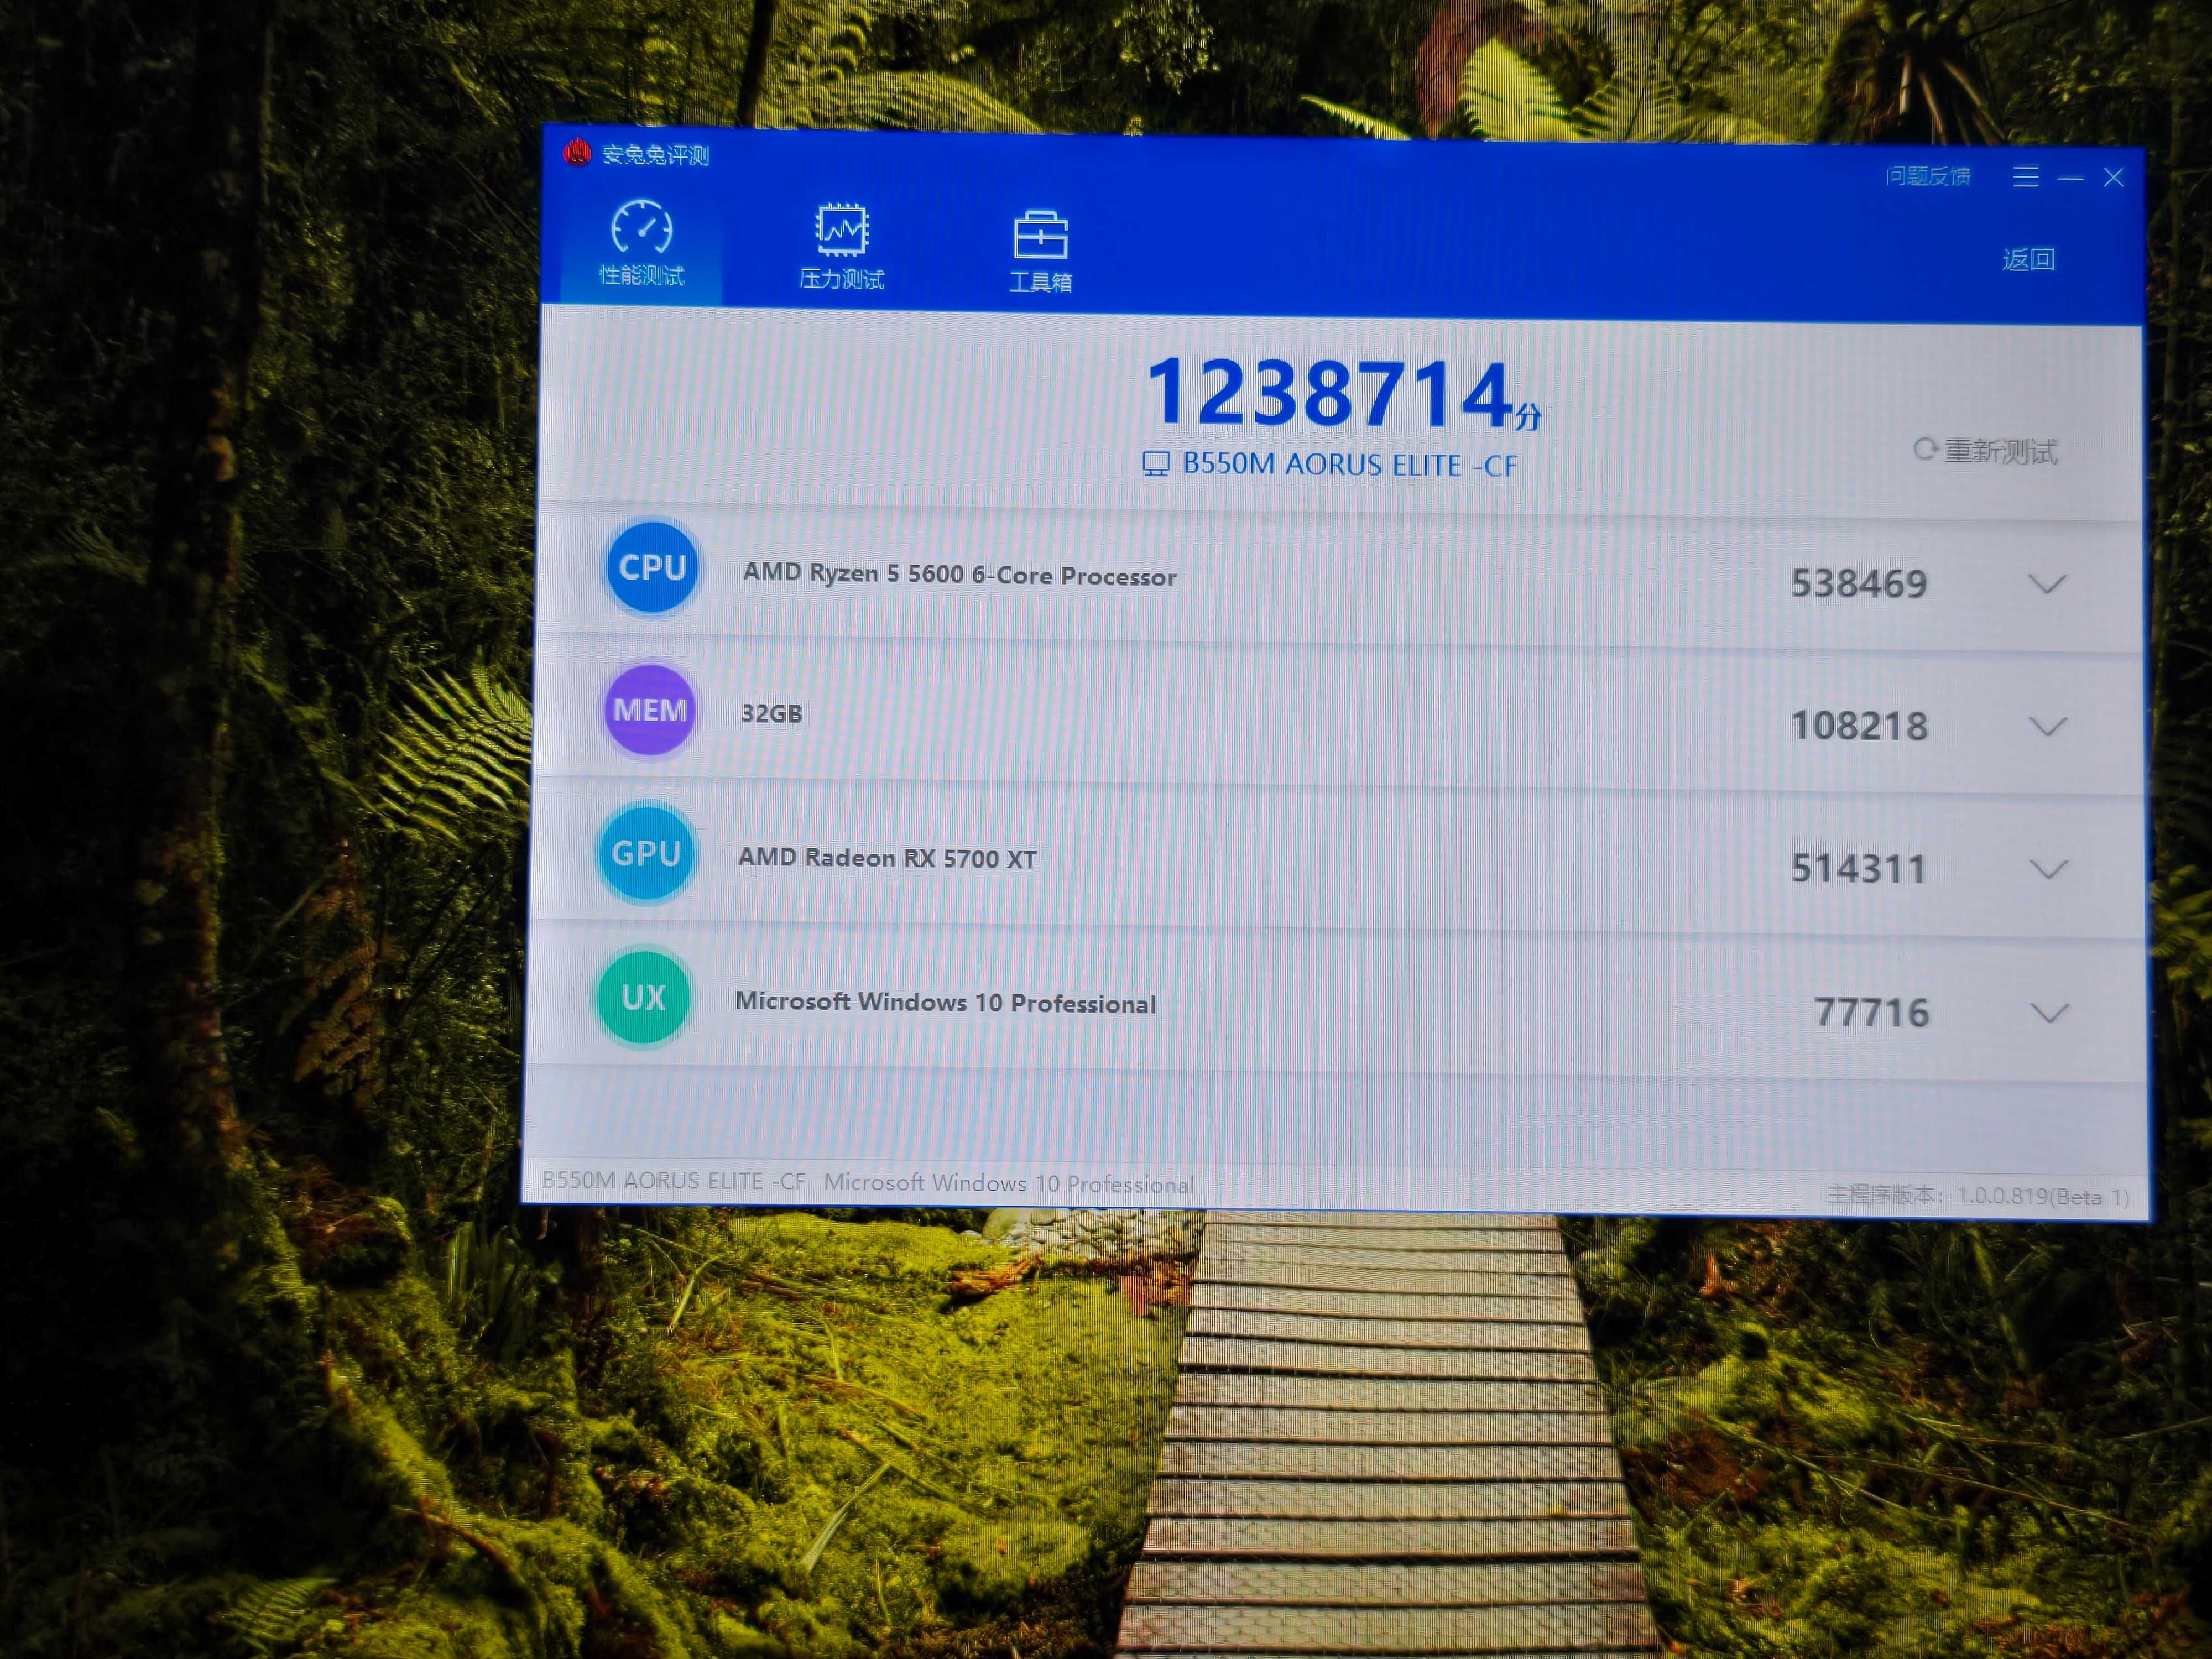The width and height of the screenshot is (2212, 1659).
Task: Click the AnTuTu logo in title bar
Action: coord(577,153)
